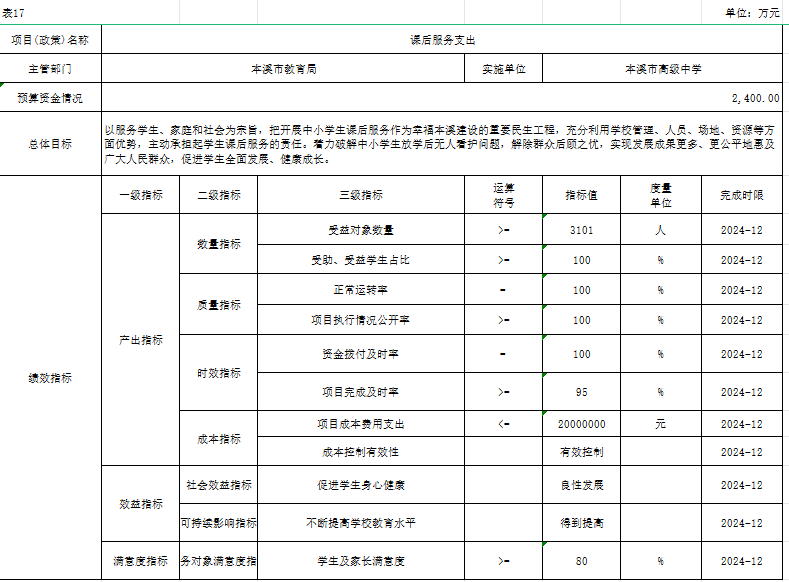Click the 受助、受益学生占比 cell
Image resolution: width=789 pixels, height=582 pixels.
click(361, 260)
